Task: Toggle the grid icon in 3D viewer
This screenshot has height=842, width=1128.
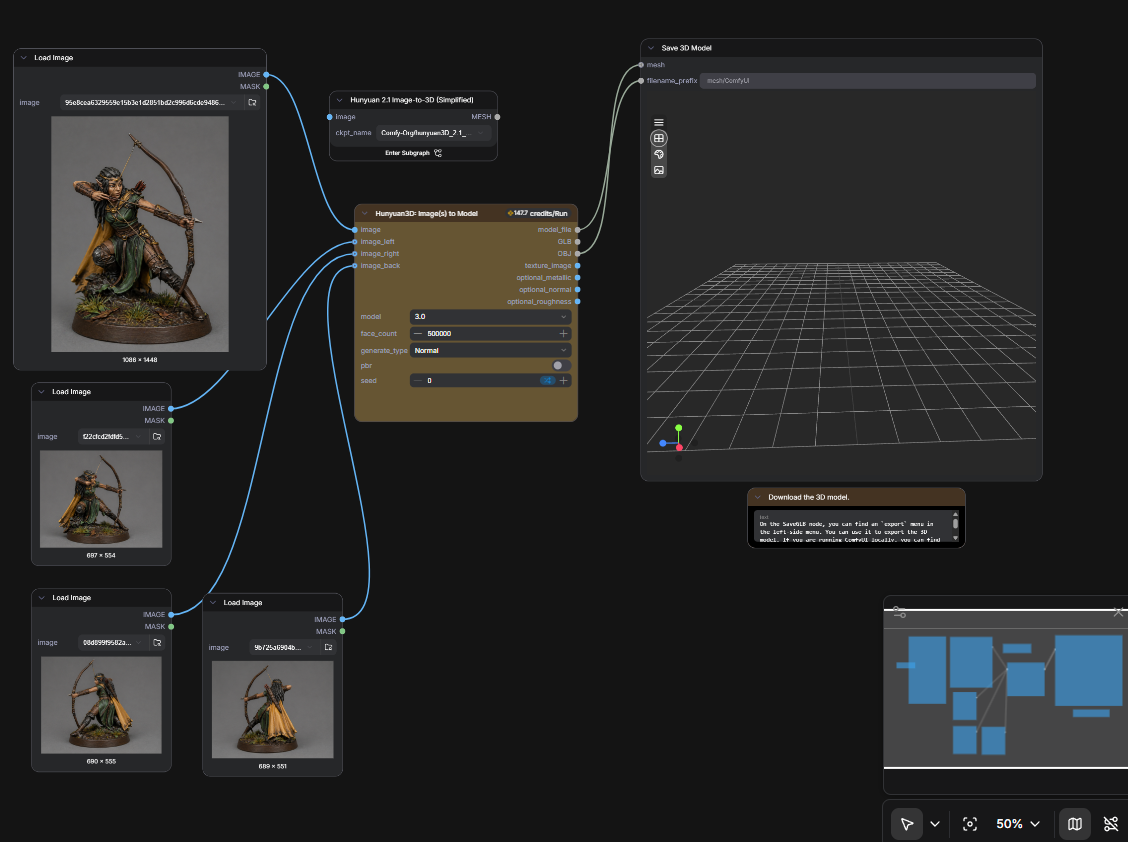Action: click(658, 138)
